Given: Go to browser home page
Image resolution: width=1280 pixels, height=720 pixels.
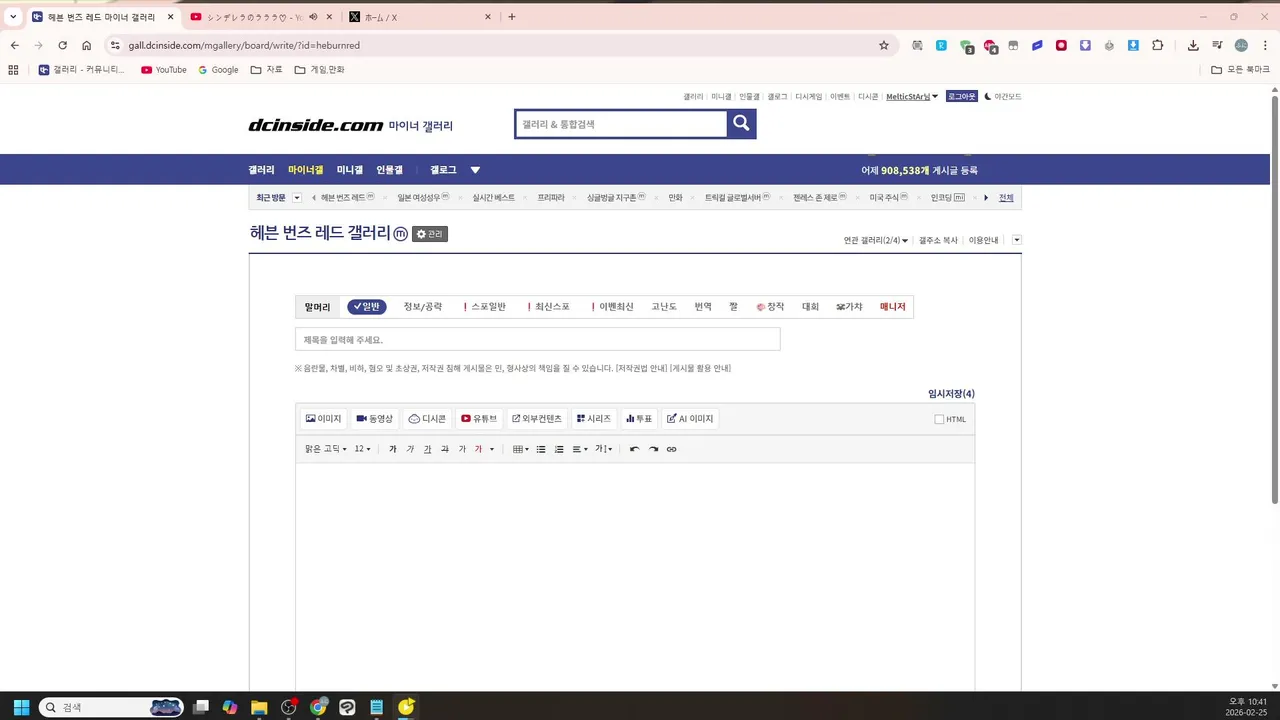Looking at the screenshot, I should pos(87,45).
